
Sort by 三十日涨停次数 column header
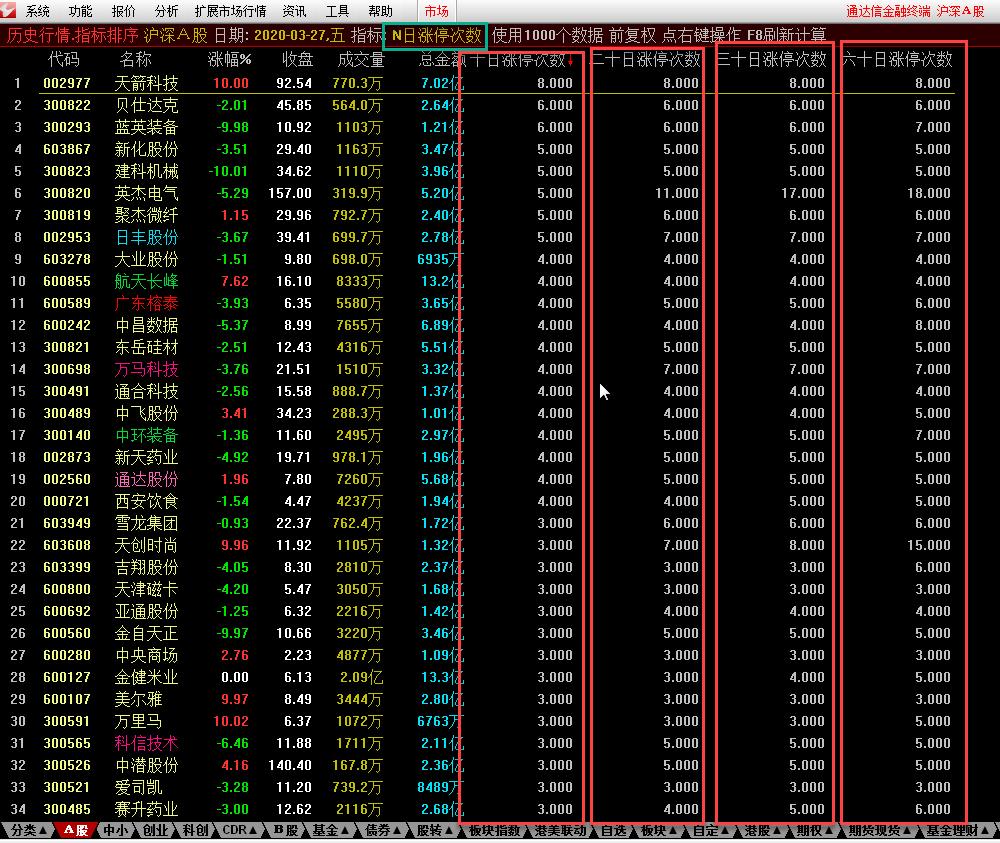(772, 59)
